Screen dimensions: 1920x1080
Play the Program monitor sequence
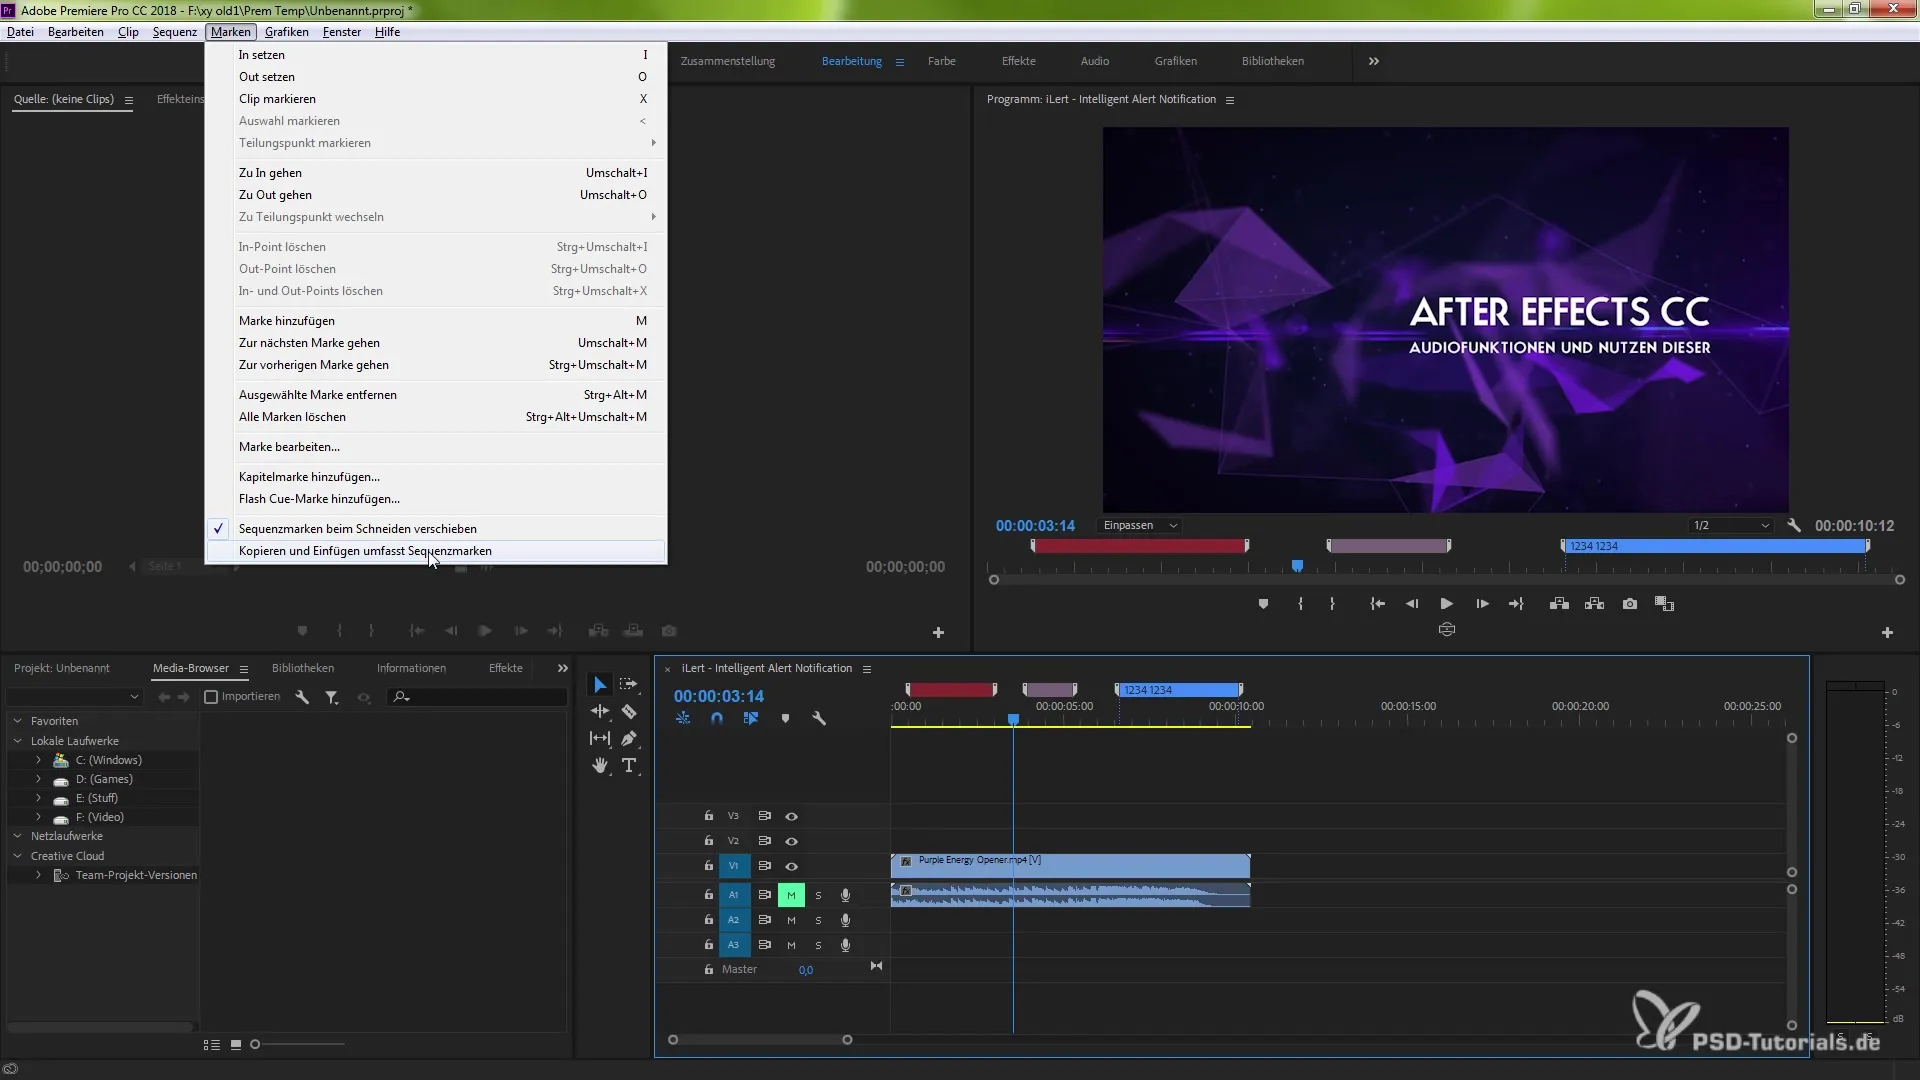pos(1446,604)
